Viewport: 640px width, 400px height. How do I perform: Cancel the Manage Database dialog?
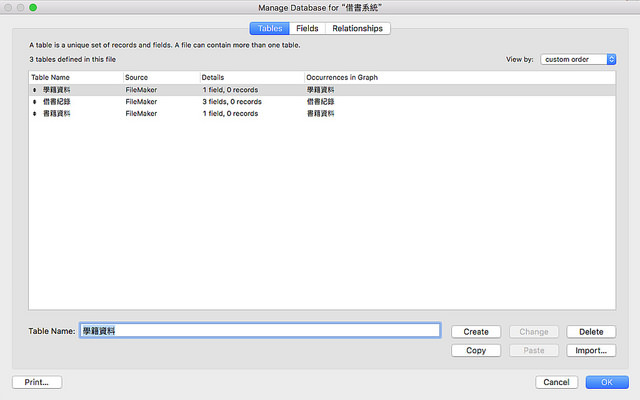point(556,382)
